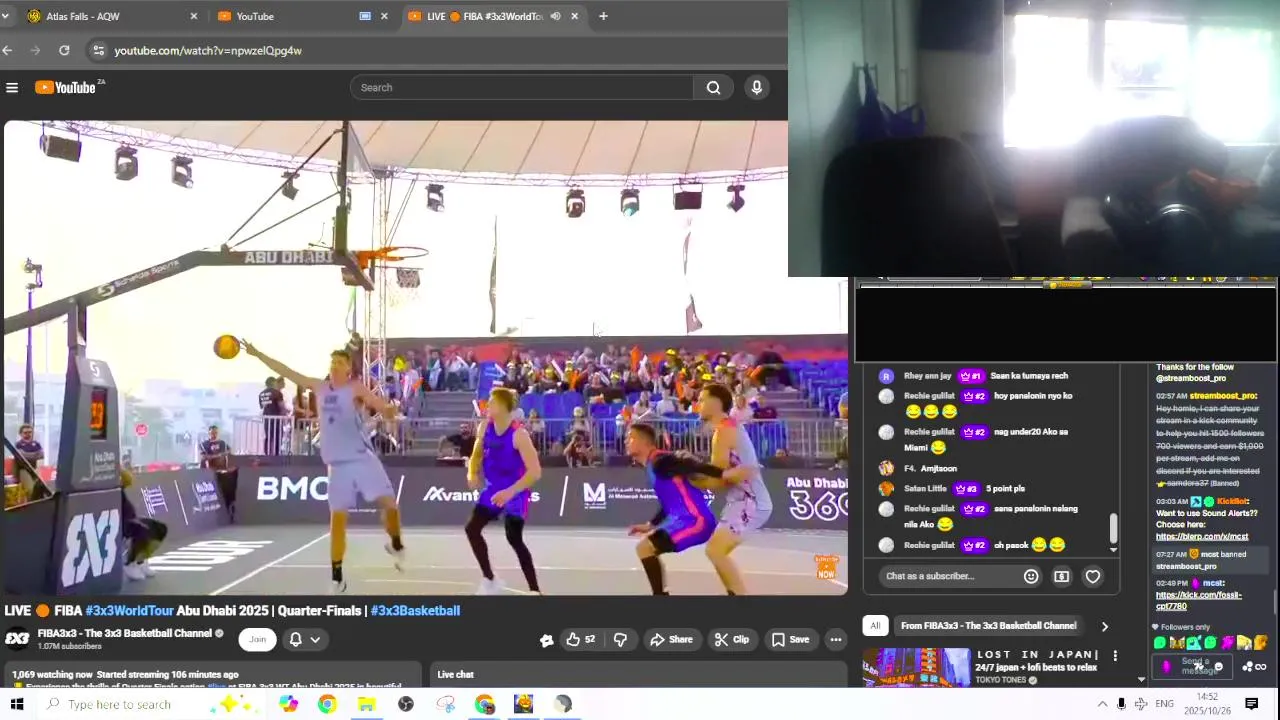The width and height of the screenshot is (1280, 720).
Task: Click the live chat scrollbar thumb
Action: point(1113,527)
